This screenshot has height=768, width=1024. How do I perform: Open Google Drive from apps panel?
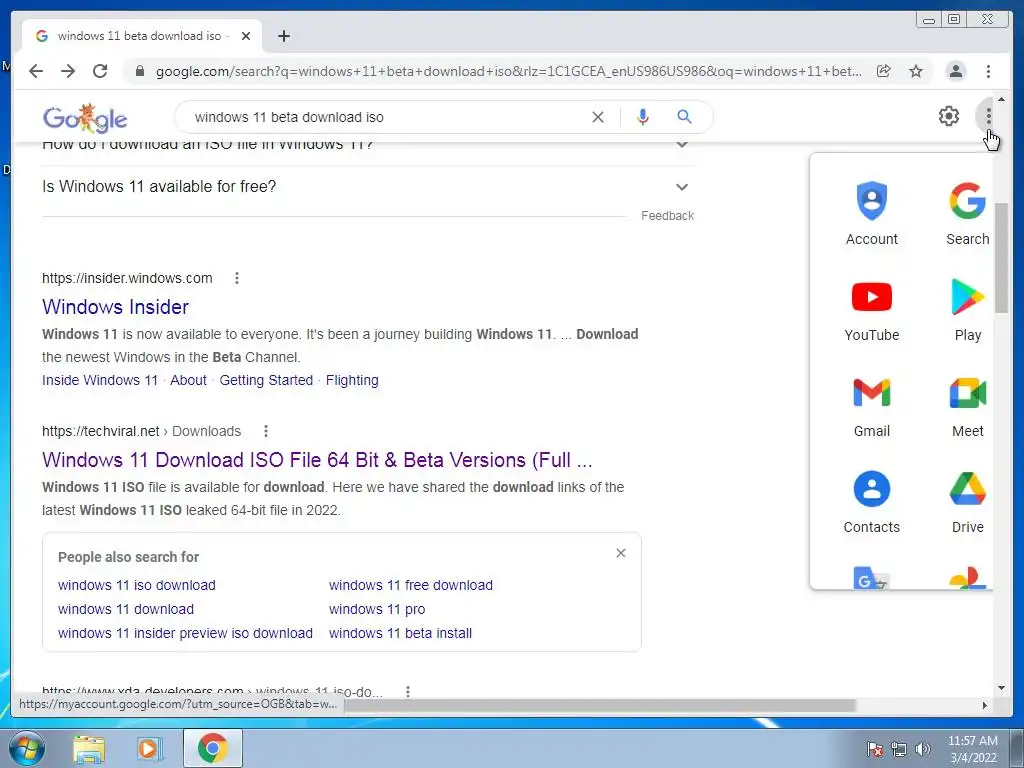tap(967, 502)
